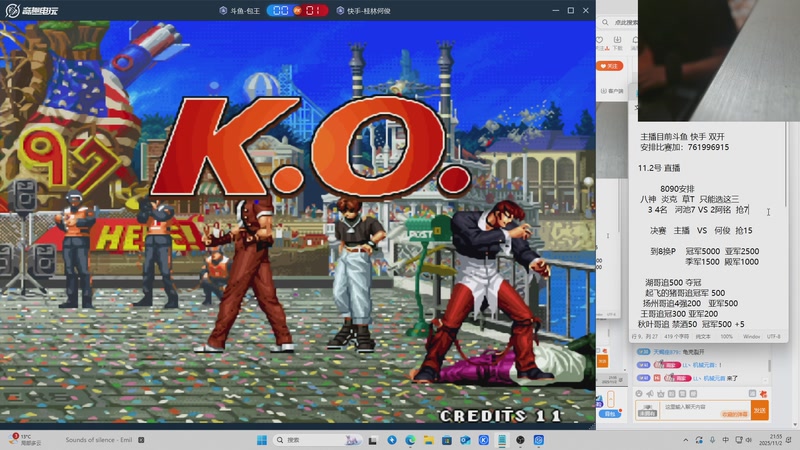Click the microphone icon in system tray
800x450 pixels.
[712, 440]
